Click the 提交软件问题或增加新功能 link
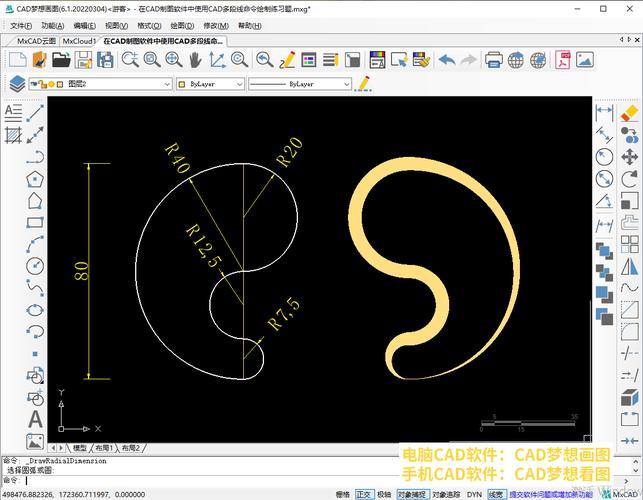The width and height of the screenshot is (643, 500). [x=550, y=494]
